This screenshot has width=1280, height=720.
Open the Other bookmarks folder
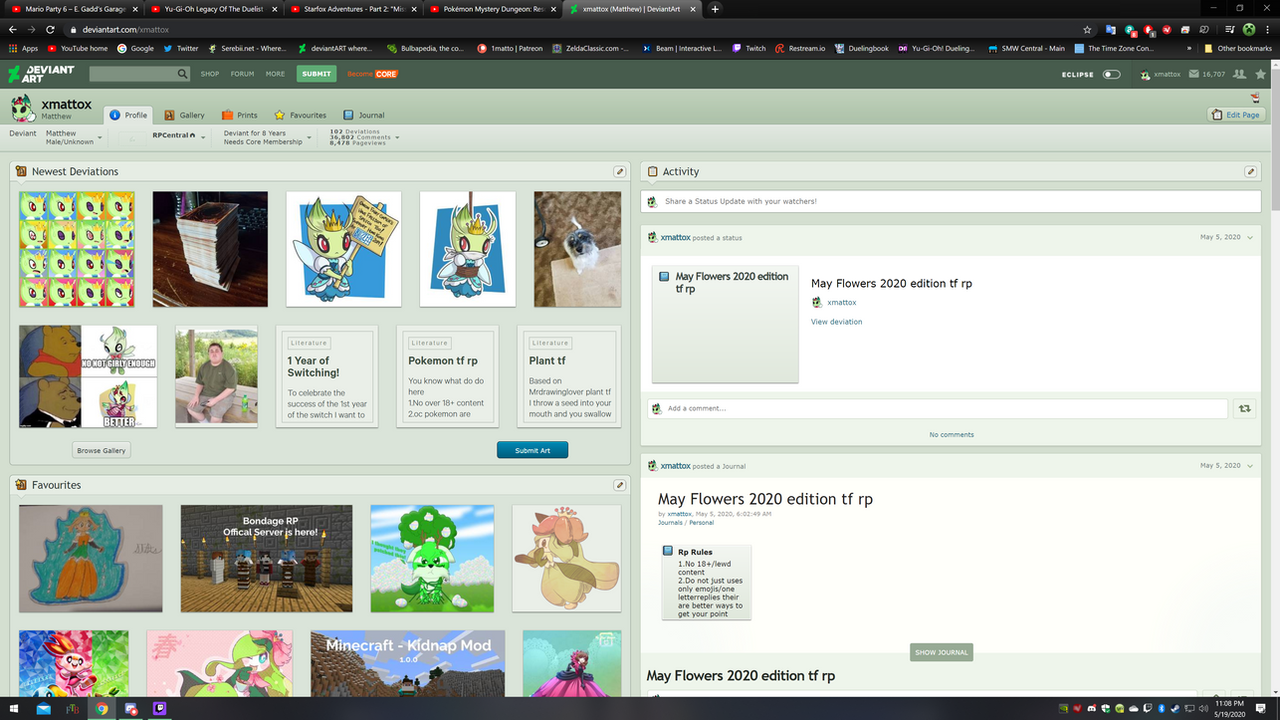click(1237, 48)
